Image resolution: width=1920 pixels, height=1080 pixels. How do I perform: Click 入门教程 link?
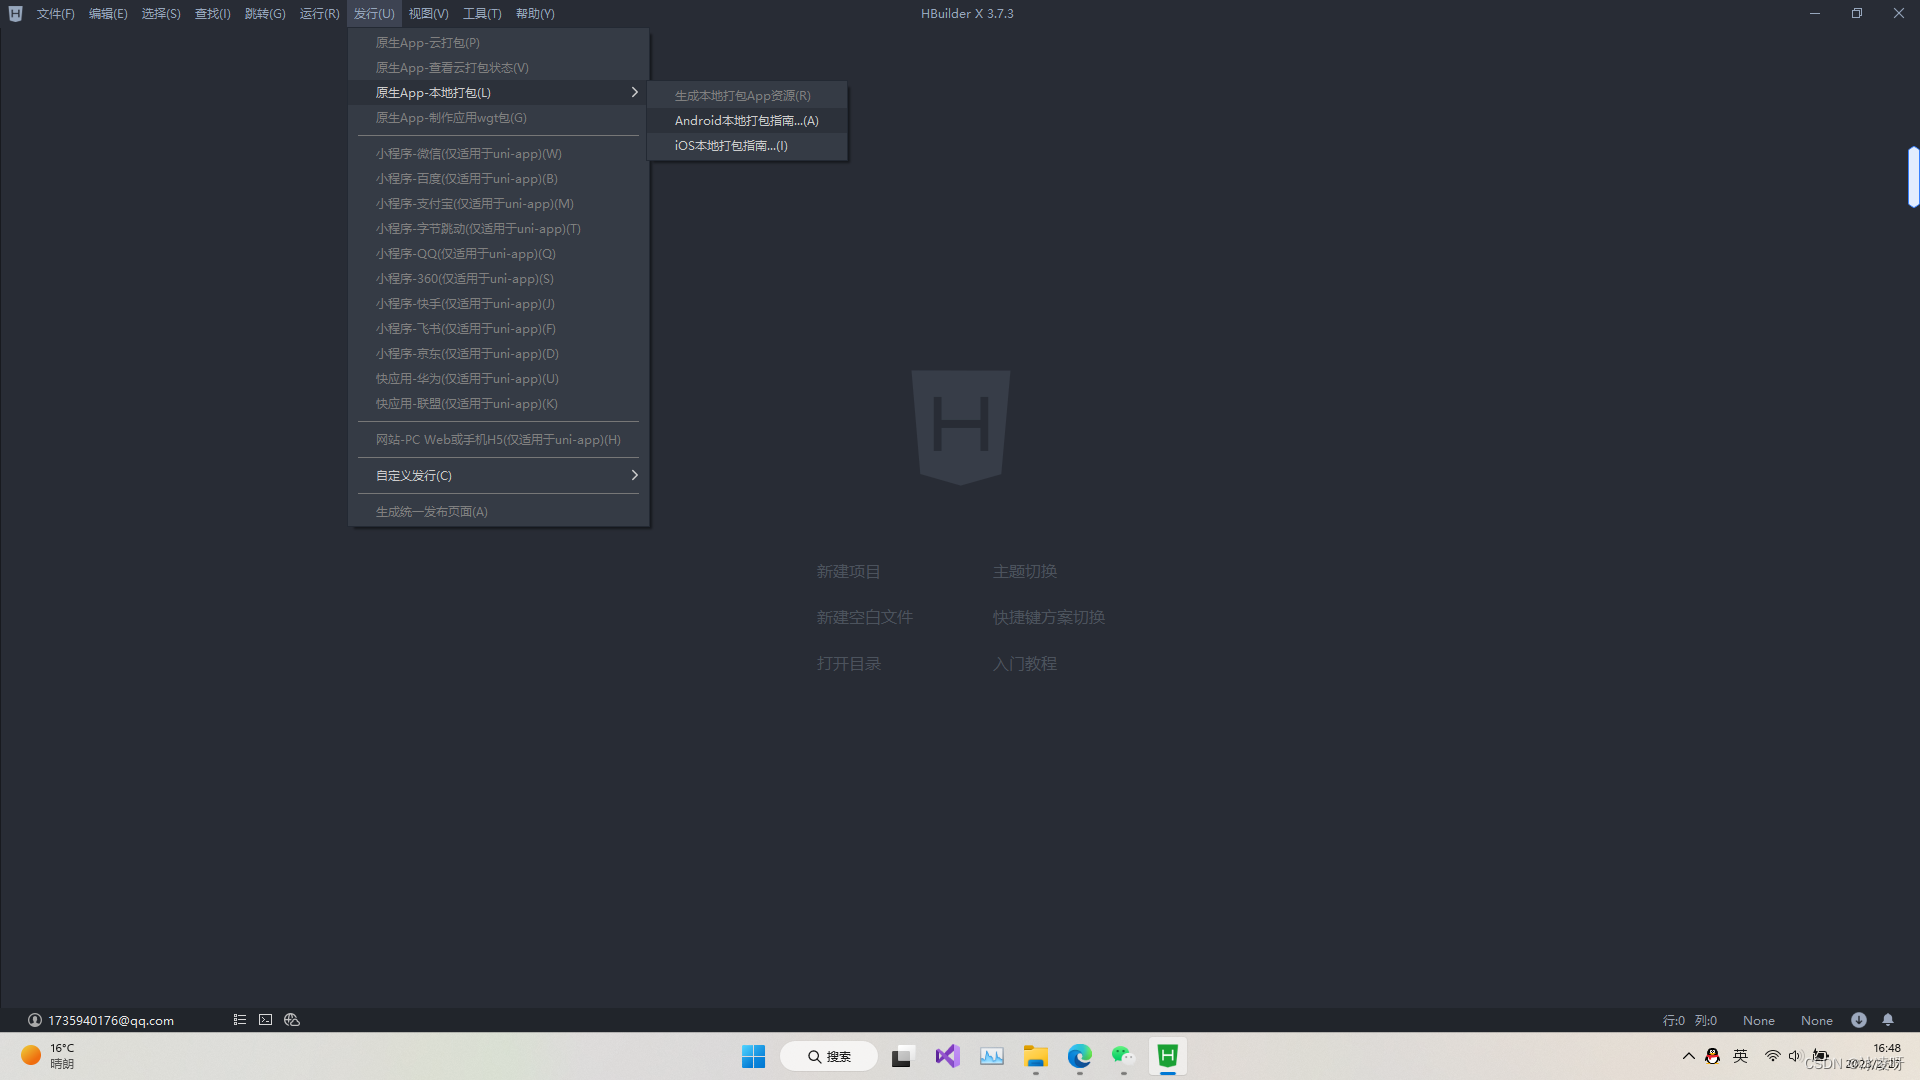[1024, 664]
